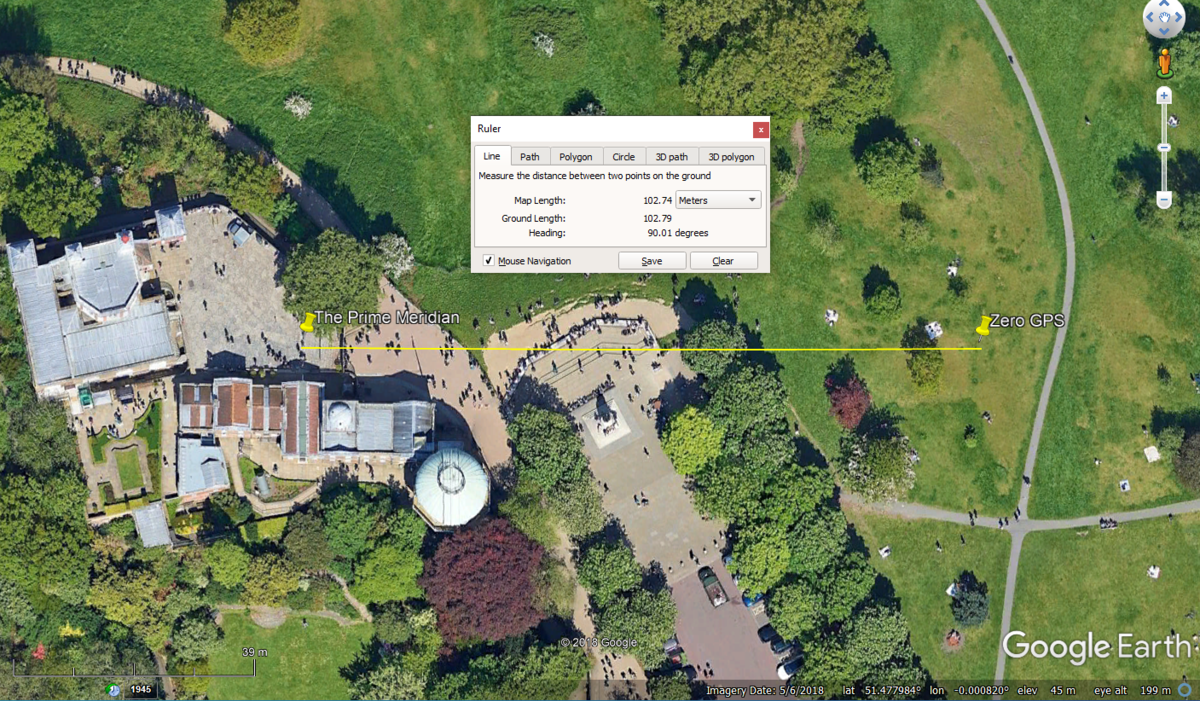Click the Zero GPS yellow pushpin
Viewport: 1200px width, 701px height.
point(984,325)
